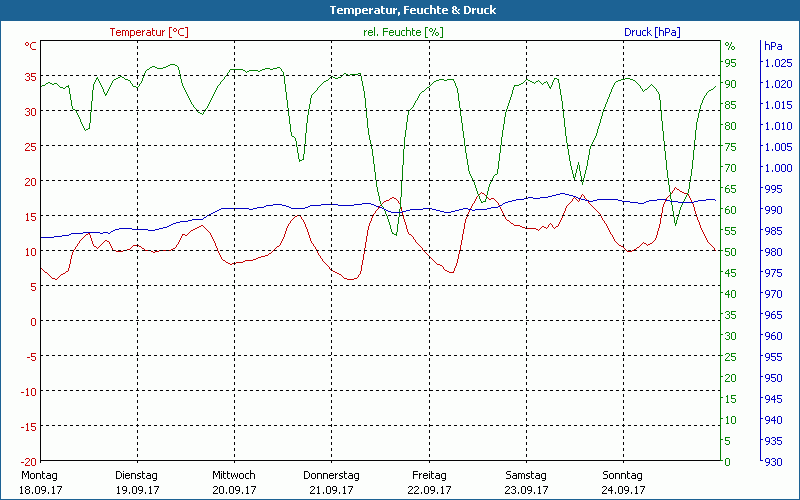Click the 'hPa' unit label on the pressure axis
The height and width of the screenshot is (500, 800).
coord(773,46)
